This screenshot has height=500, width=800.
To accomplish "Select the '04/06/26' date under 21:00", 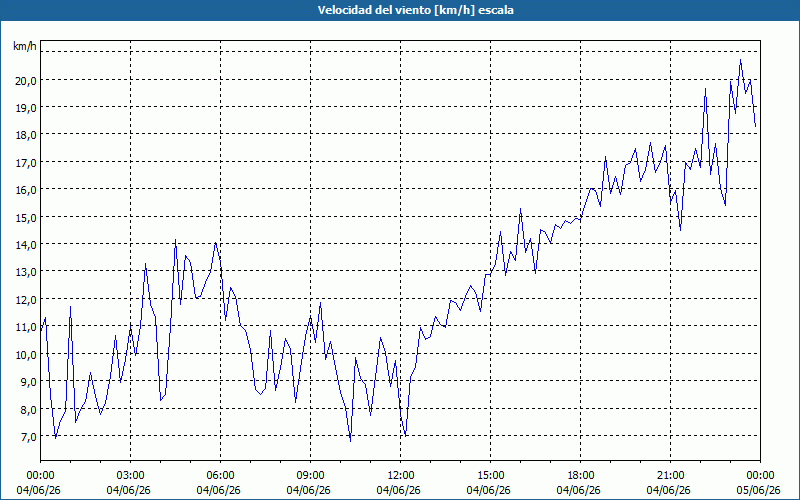I will 669,490.
